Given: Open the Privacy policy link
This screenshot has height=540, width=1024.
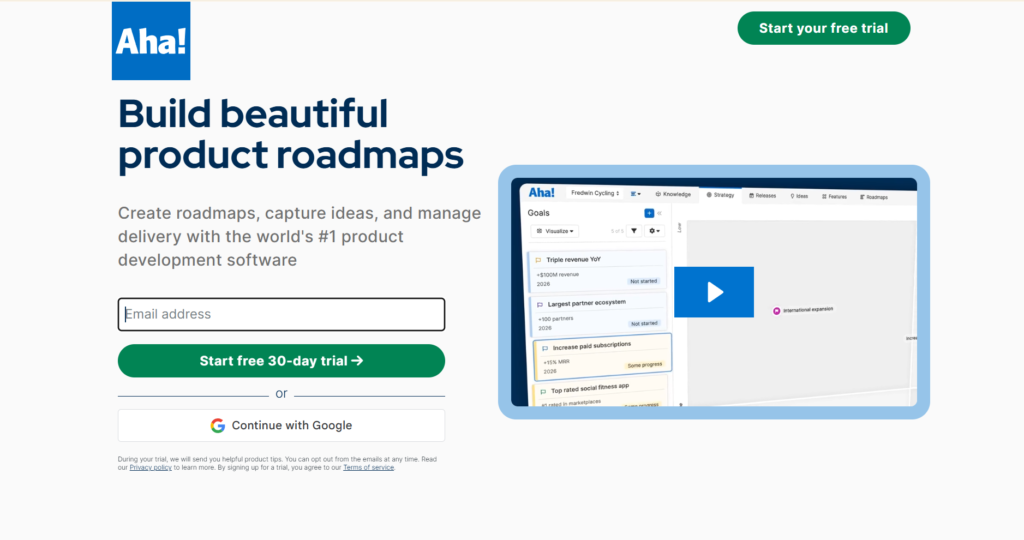Looking at the screenshot, I should click(x=150, y=468).
